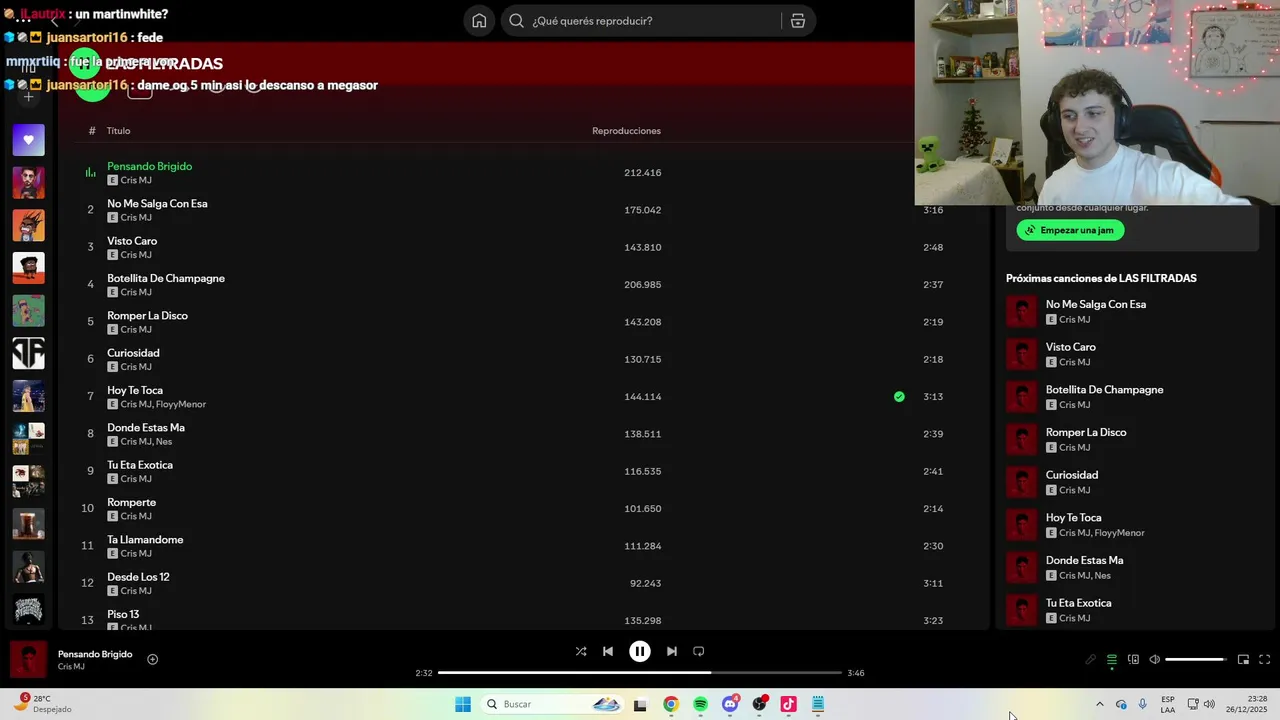
Task: Add Pensando Brigido to Liked Songs
Action: tap(153, 659)
